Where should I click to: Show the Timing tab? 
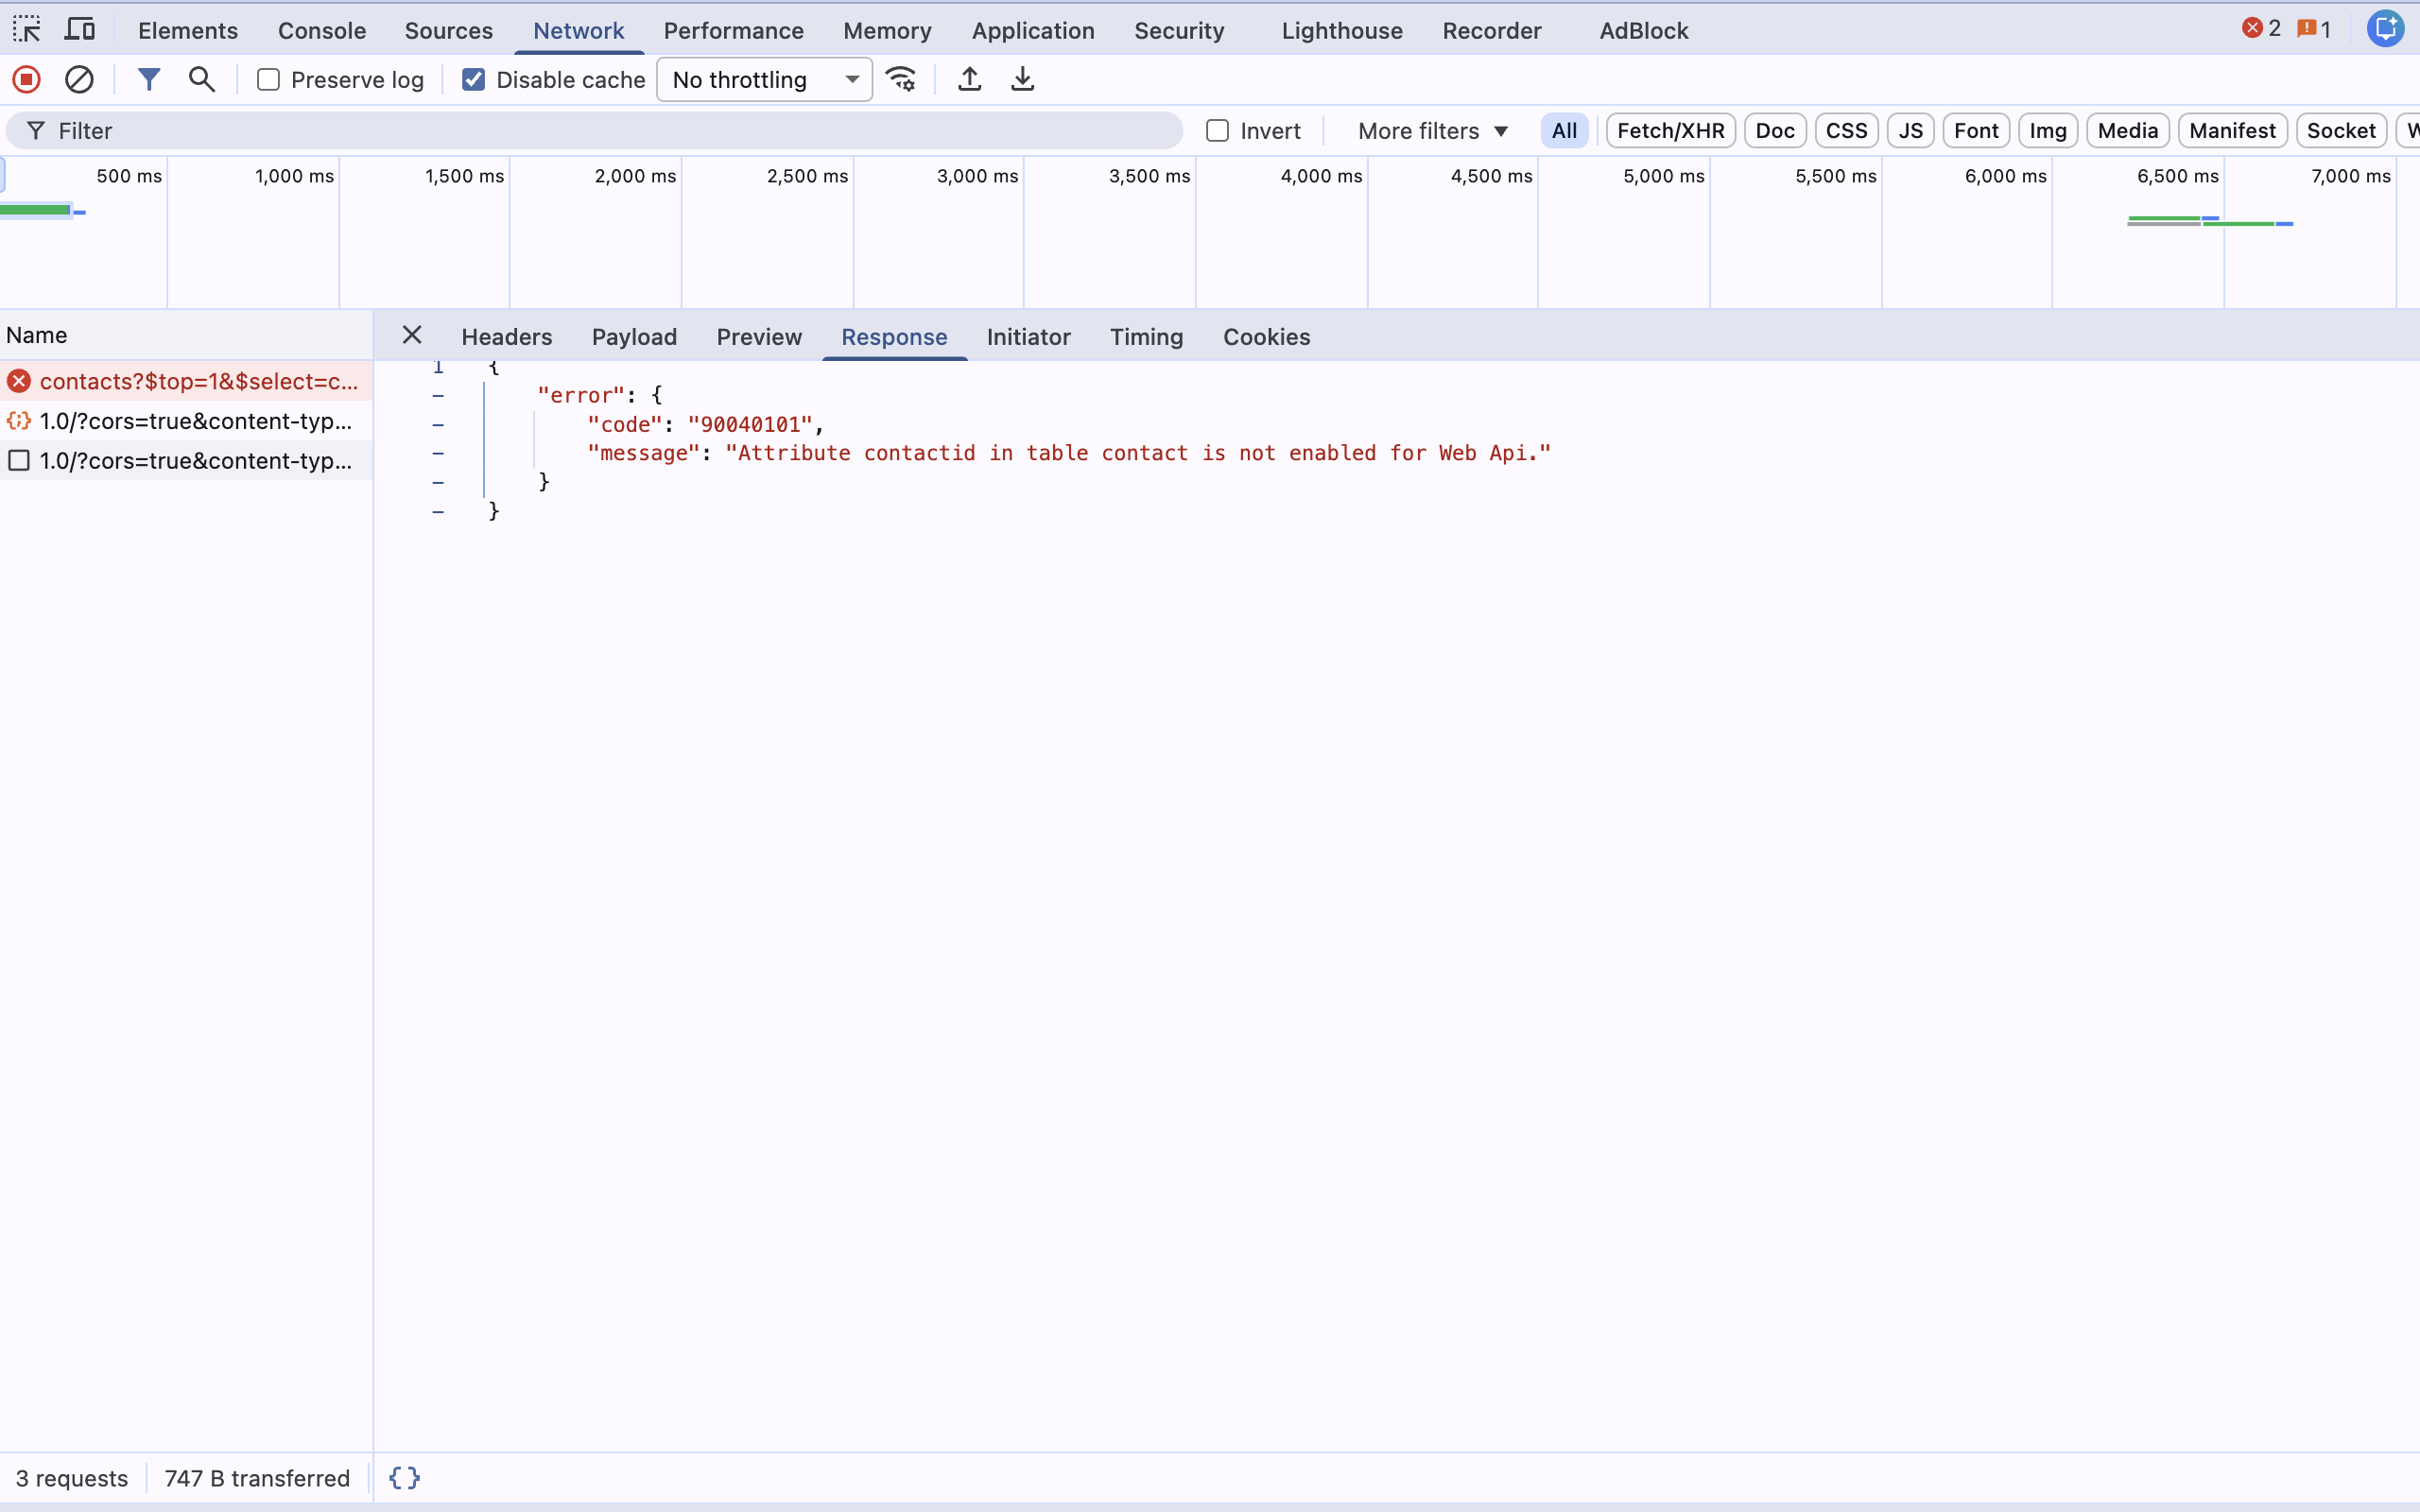[x=1146, y=337]
